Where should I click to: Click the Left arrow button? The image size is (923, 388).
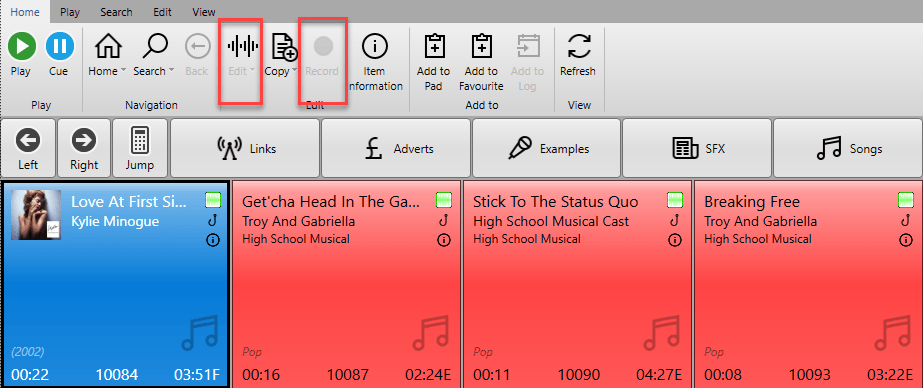28,148
